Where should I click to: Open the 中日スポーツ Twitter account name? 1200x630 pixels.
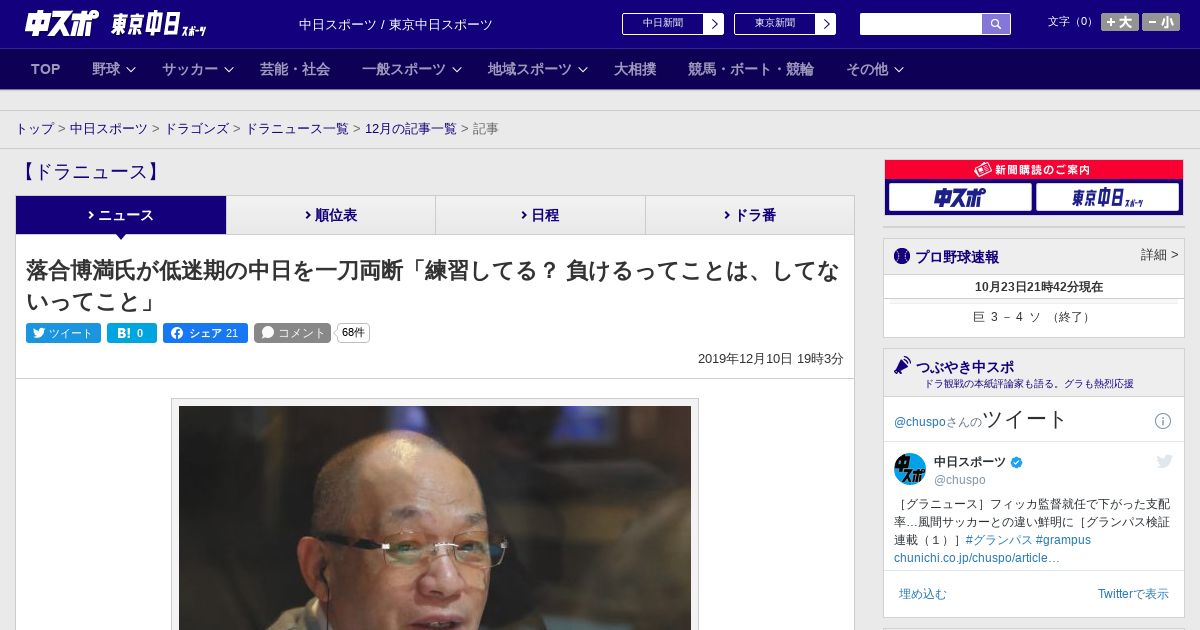970,462
